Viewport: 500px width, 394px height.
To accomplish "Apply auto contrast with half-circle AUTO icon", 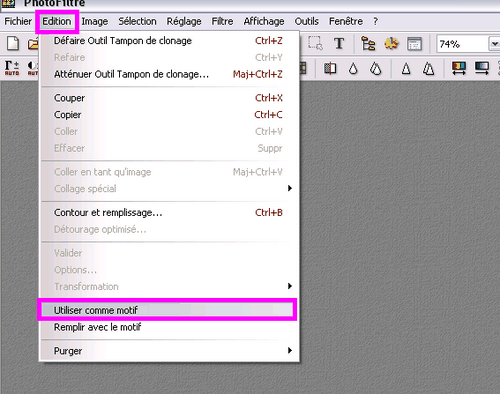I will [x=33, y=68].
